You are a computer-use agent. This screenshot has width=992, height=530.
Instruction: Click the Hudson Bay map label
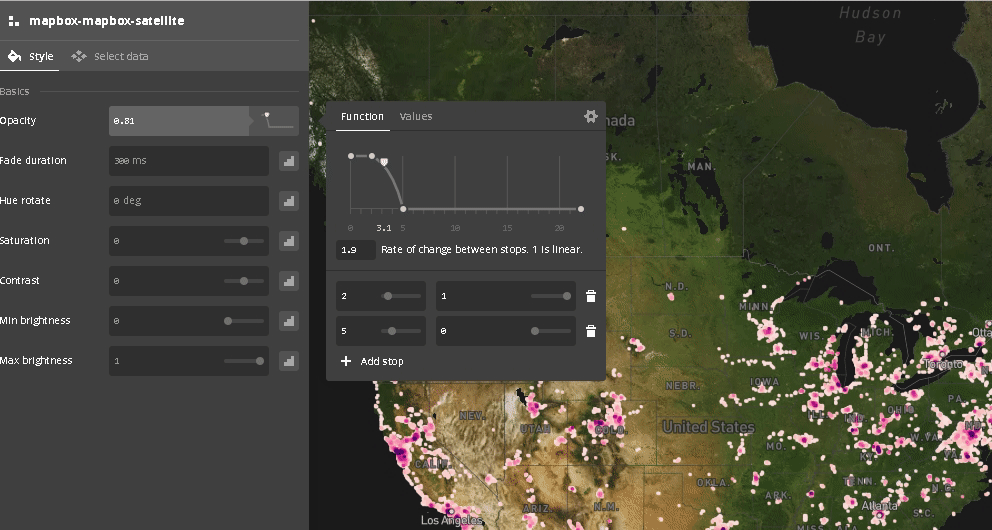[x=870, y=25]
